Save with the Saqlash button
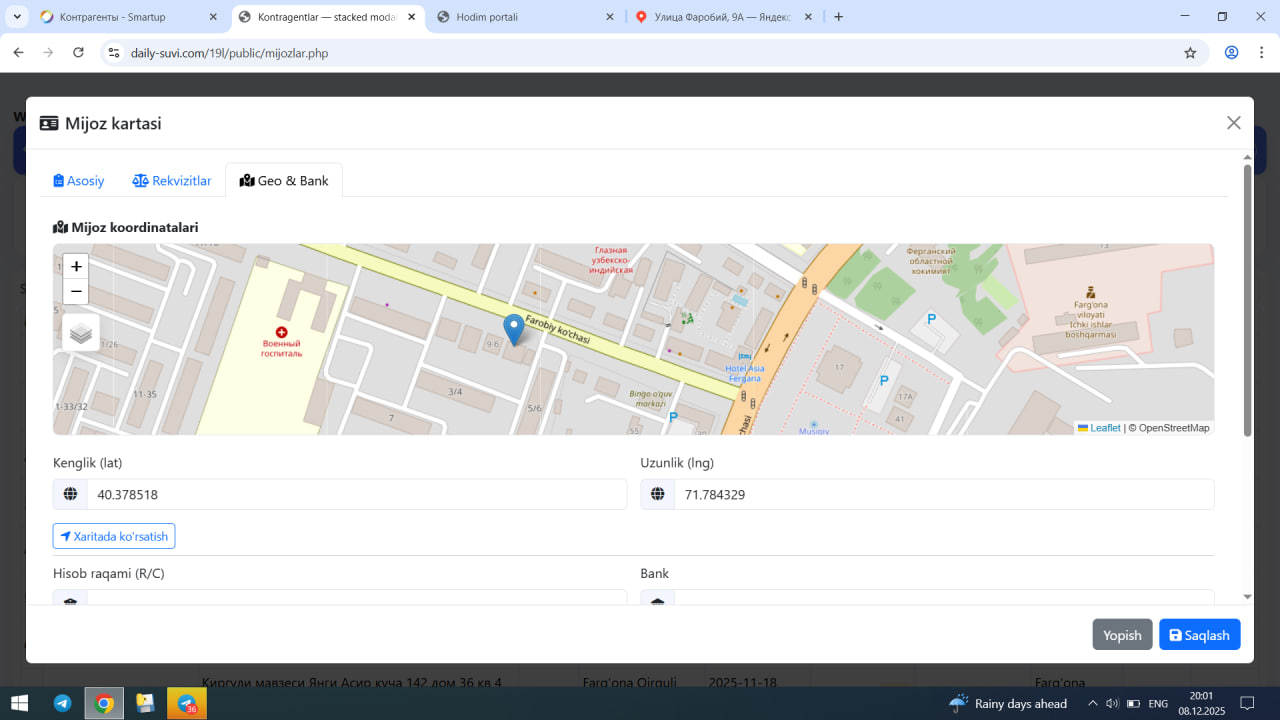This screenshot has width=1280, height=720. pyautogui.click(x=1199, y=635)
